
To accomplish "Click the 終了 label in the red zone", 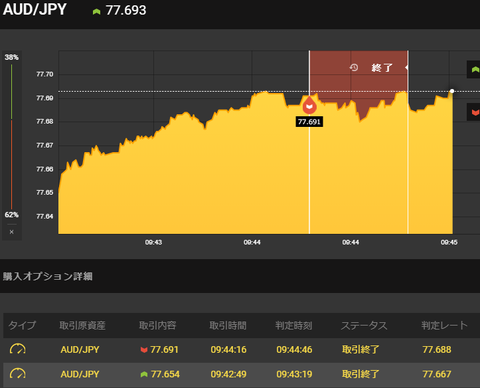I will [x=382, y=68].
